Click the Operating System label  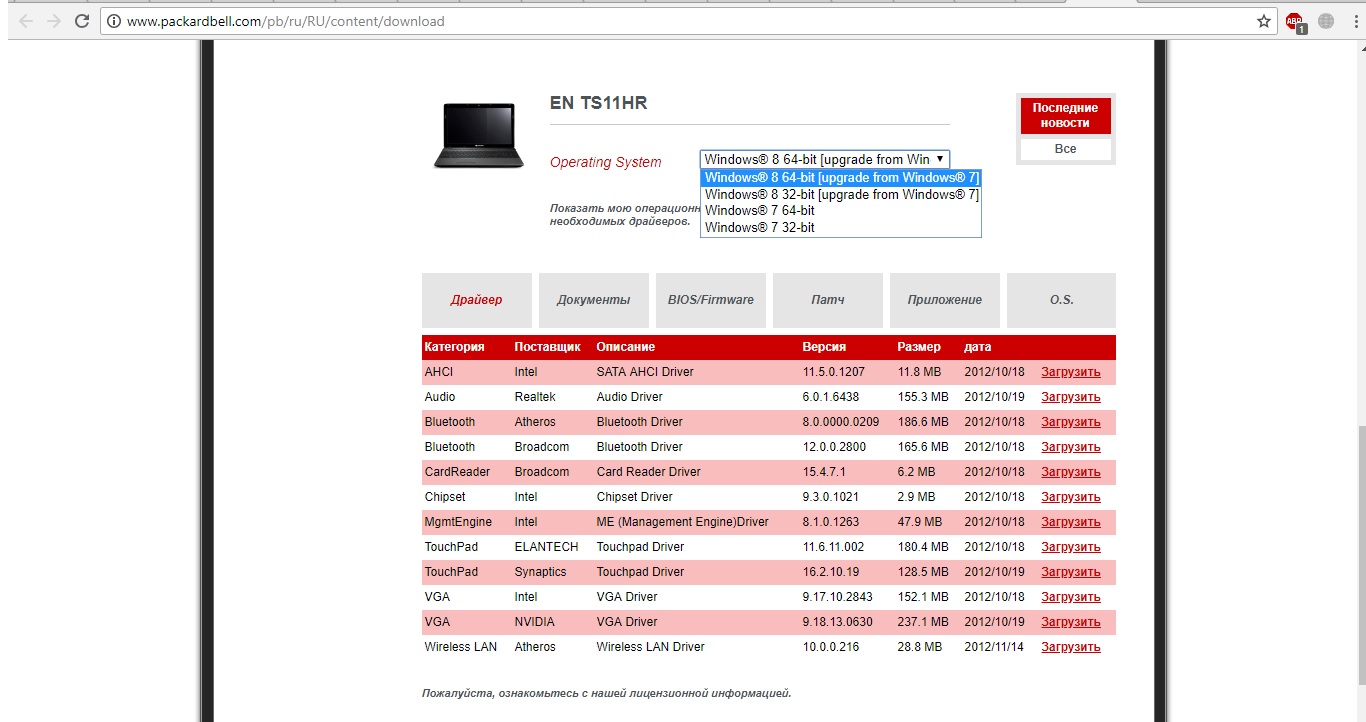[x=605, y=162]
